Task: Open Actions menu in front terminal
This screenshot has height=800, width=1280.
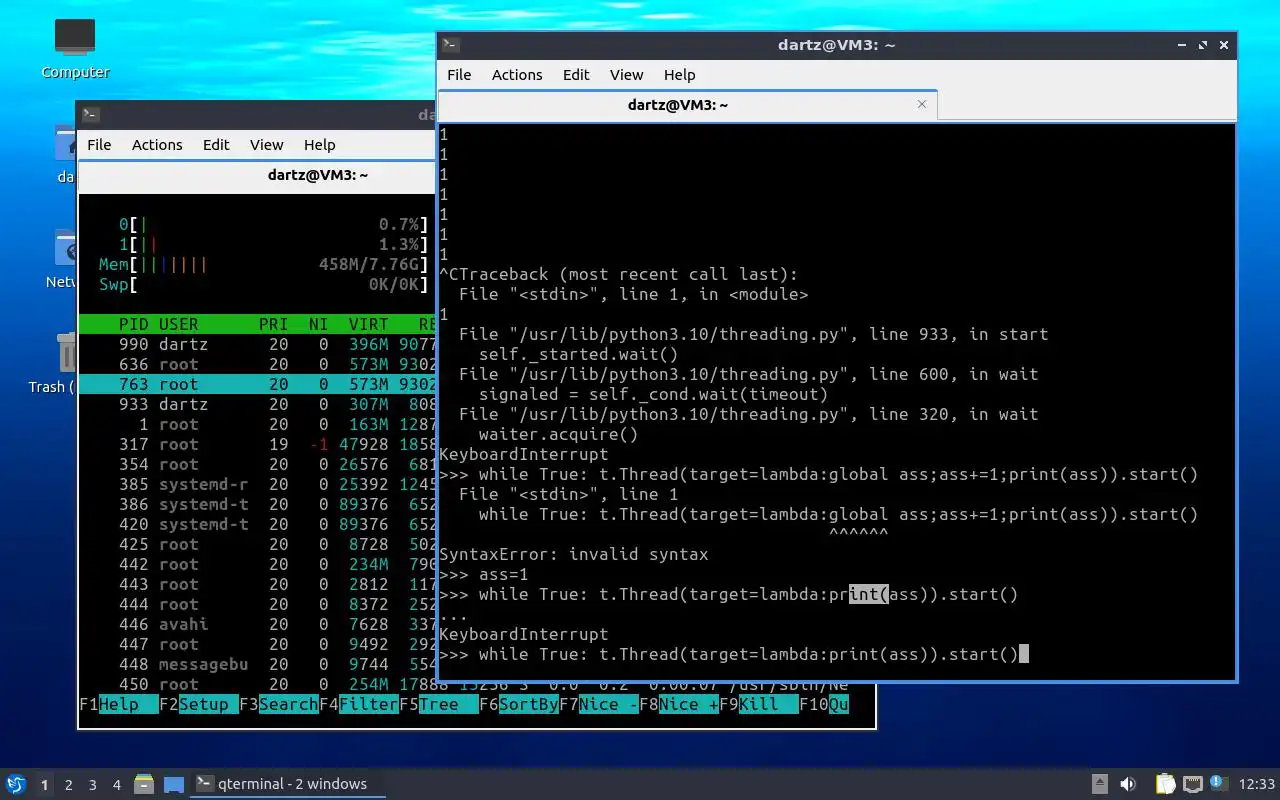Action: click(x=517, y=75)
